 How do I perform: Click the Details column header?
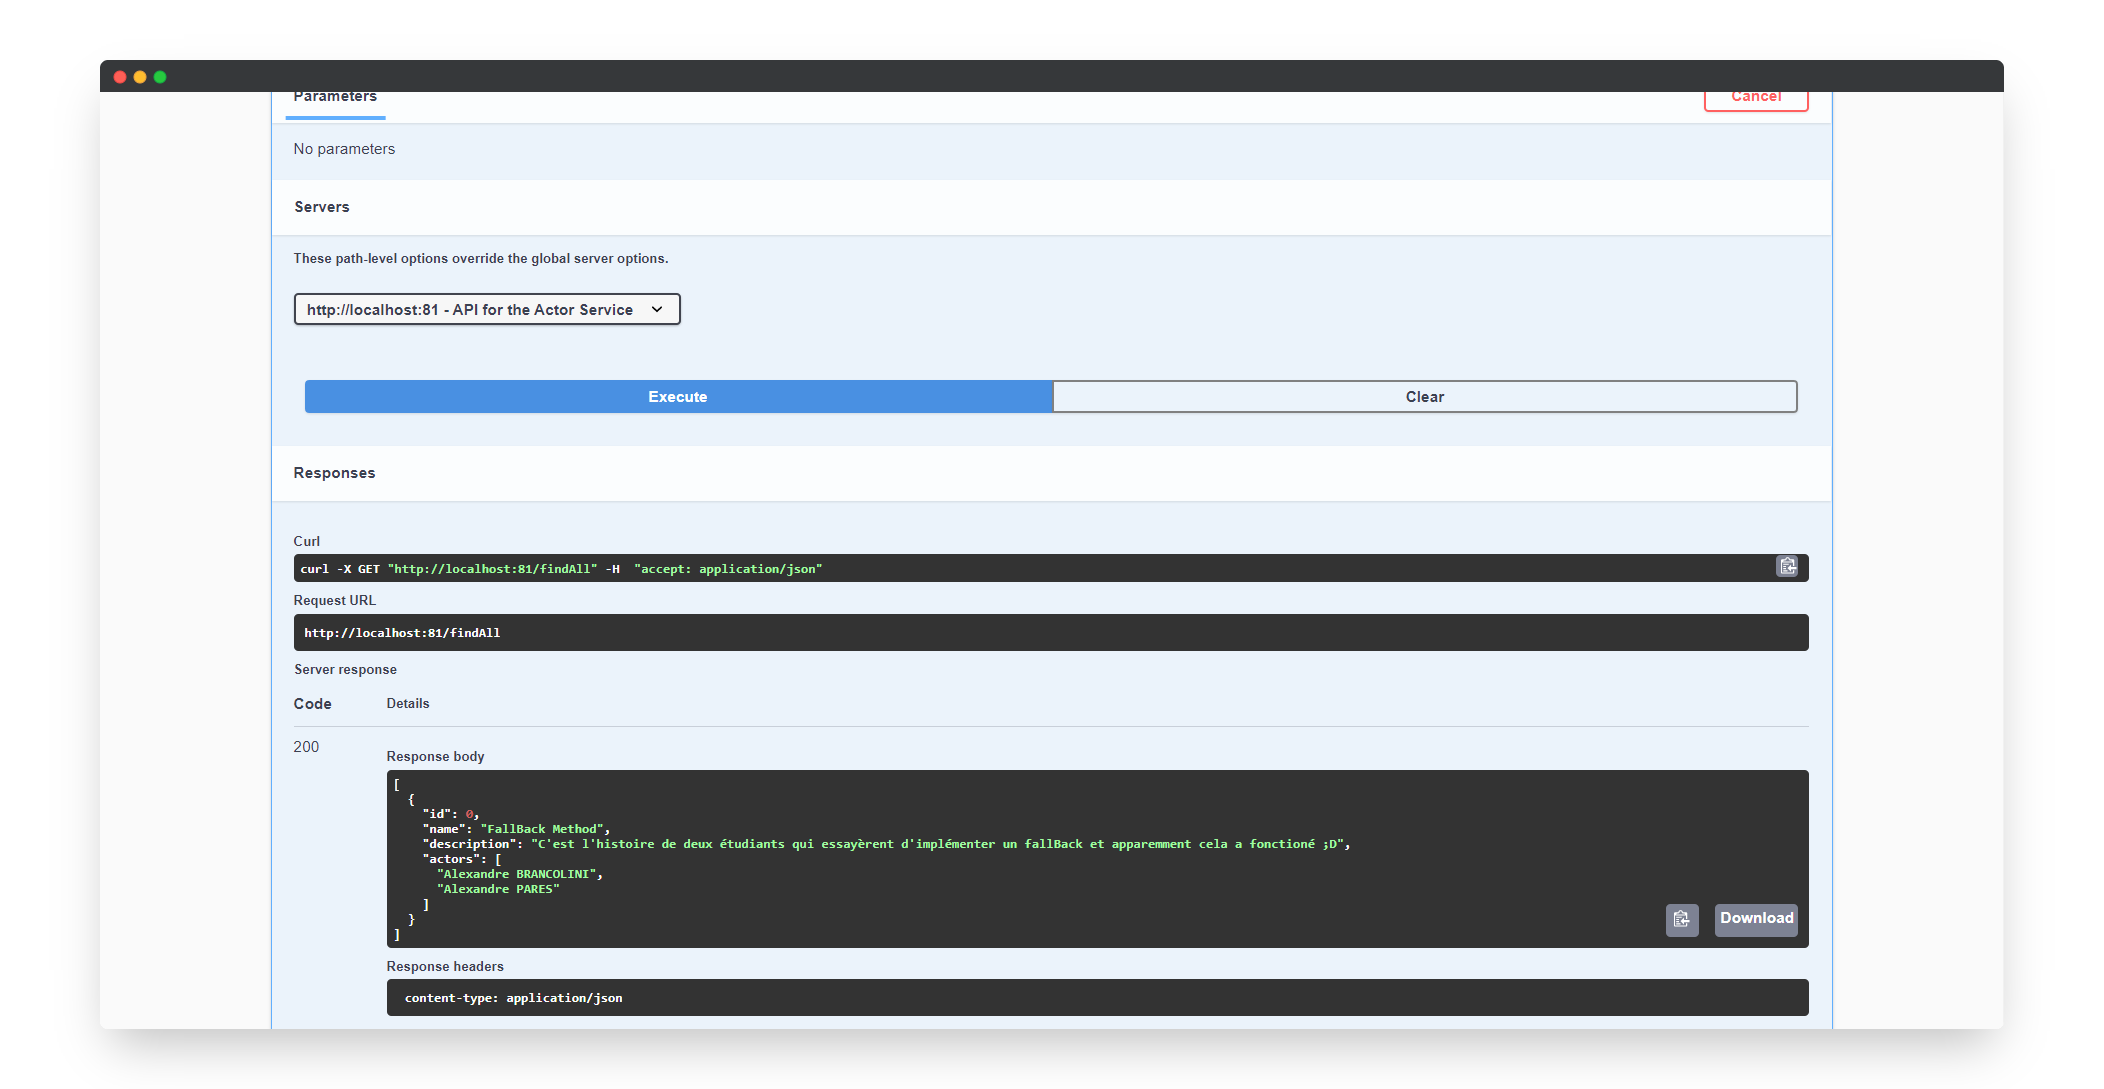pos(408,704)
